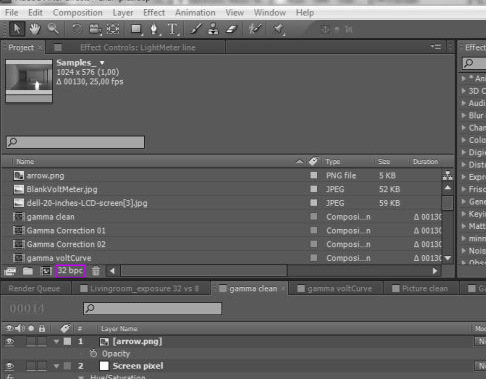Switch to Render Queue tab
The width and height of the screenshot is (486, 379).
click(34, 289)
